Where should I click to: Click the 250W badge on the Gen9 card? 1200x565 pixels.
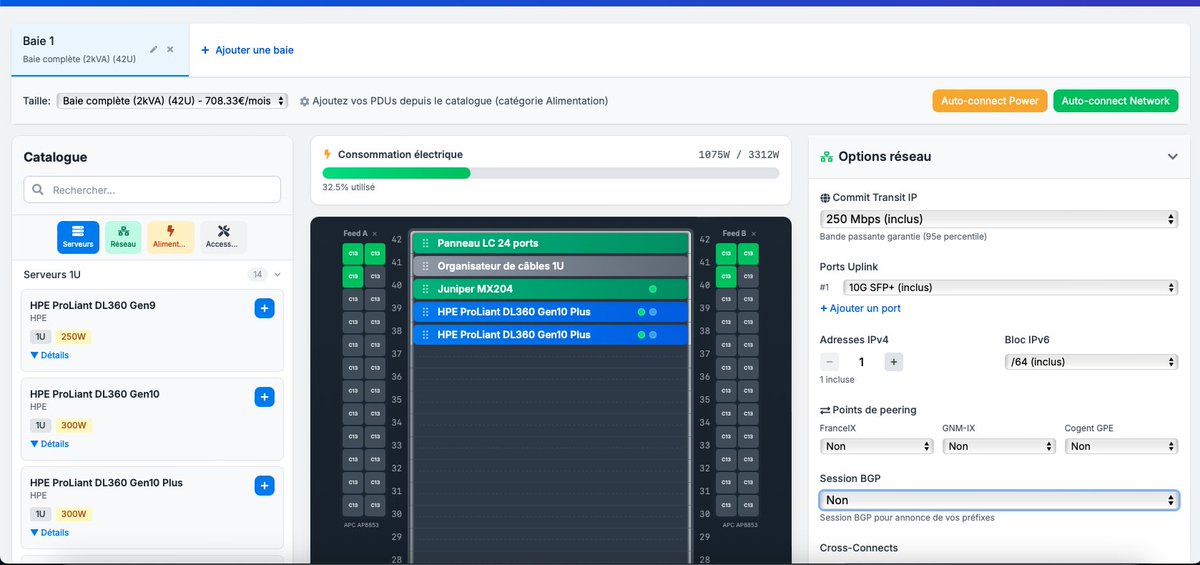click(x=74, y=337)
